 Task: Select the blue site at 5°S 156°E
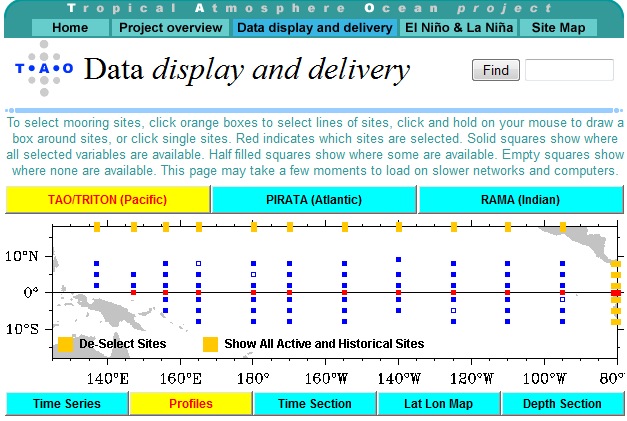tap(166, 311)
